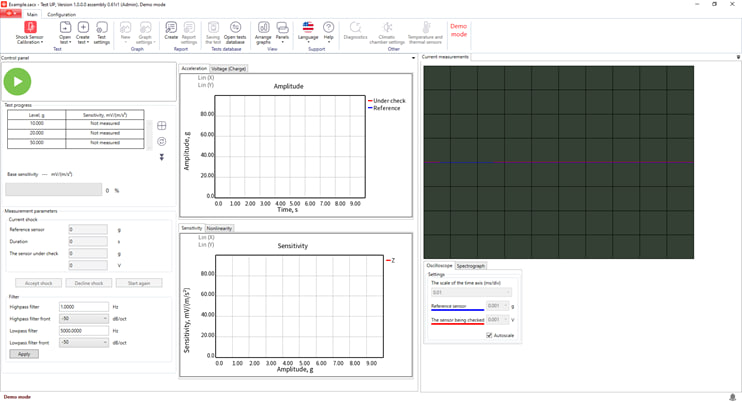Switch to the Configuration ribbon tab
This screenshot has width=742, height=402.
[x=62, y=14]
